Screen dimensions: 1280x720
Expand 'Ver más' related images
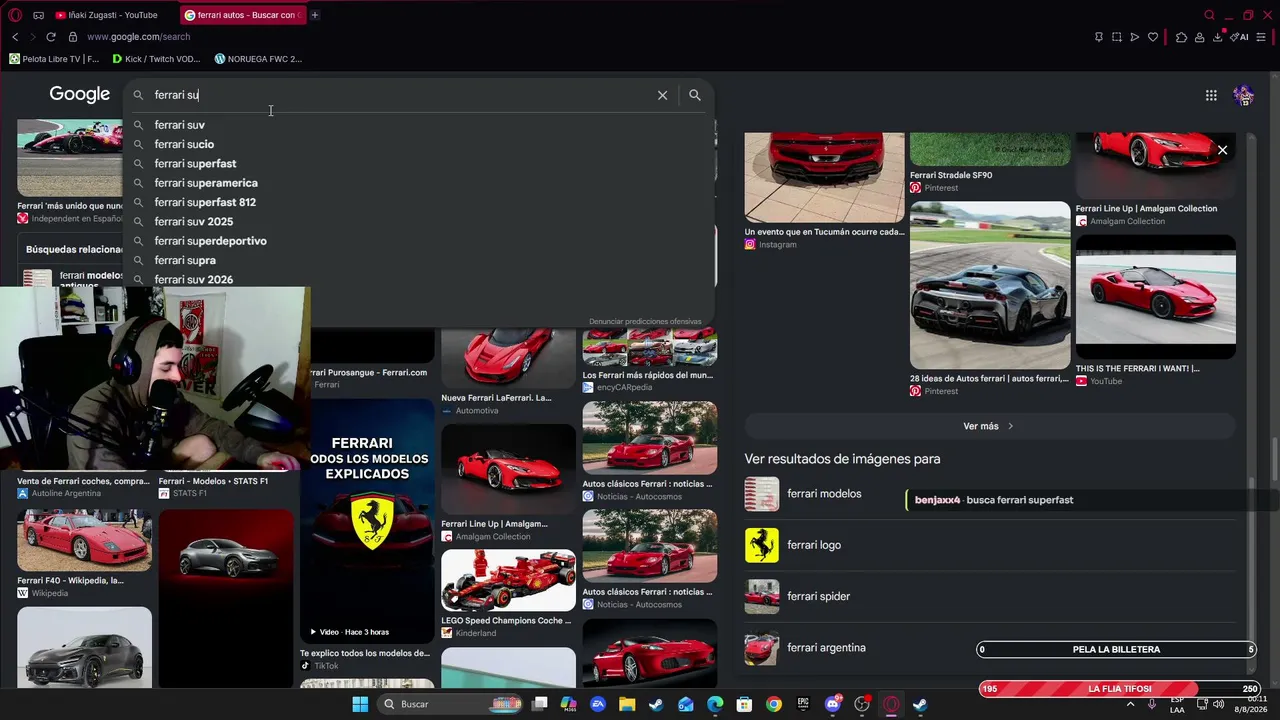point(990,426)
